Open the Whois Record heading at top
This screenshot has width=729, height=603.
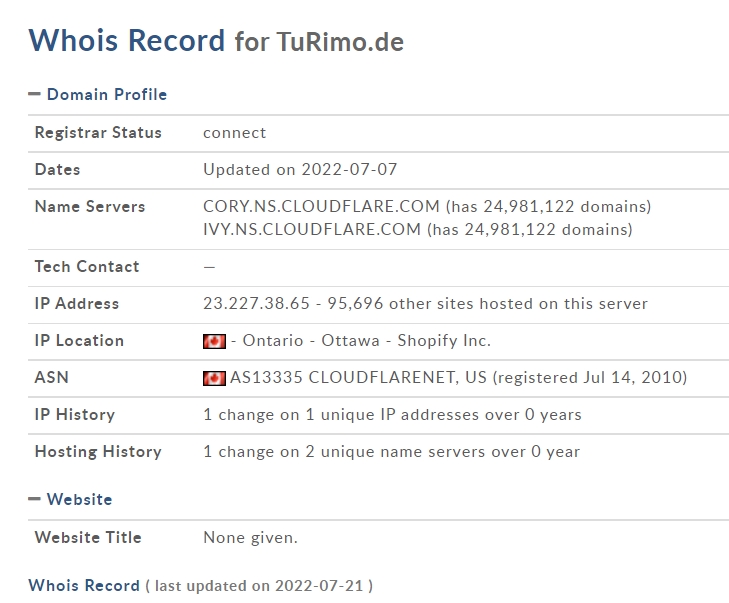coord(126,40)
